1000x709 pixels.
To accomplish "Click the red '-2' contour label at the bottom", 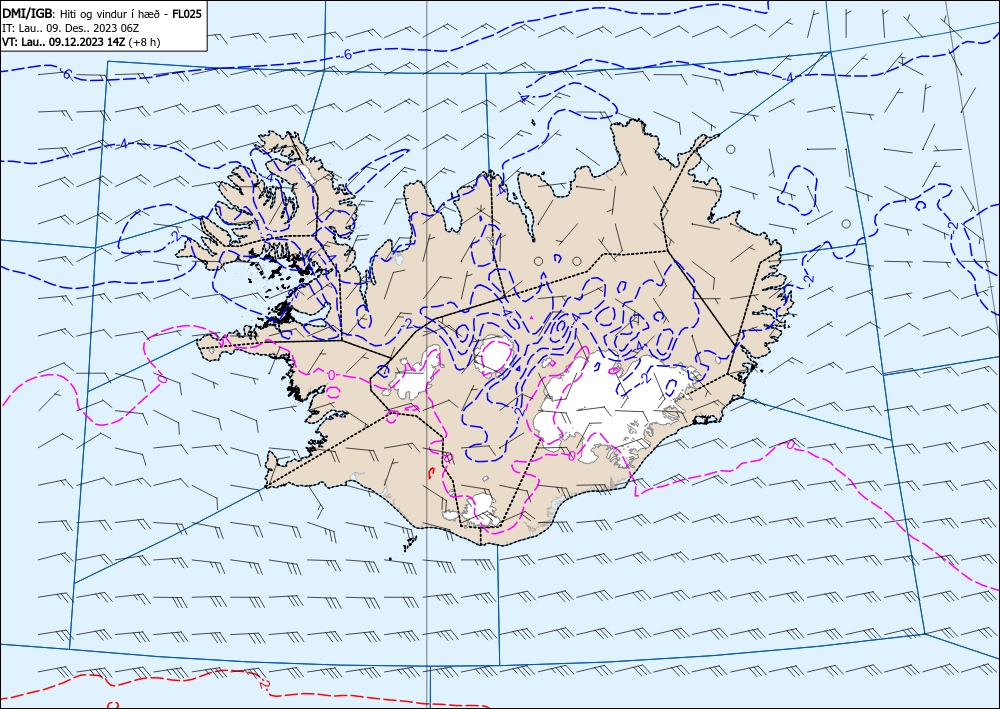I will (x=265, y=684).
